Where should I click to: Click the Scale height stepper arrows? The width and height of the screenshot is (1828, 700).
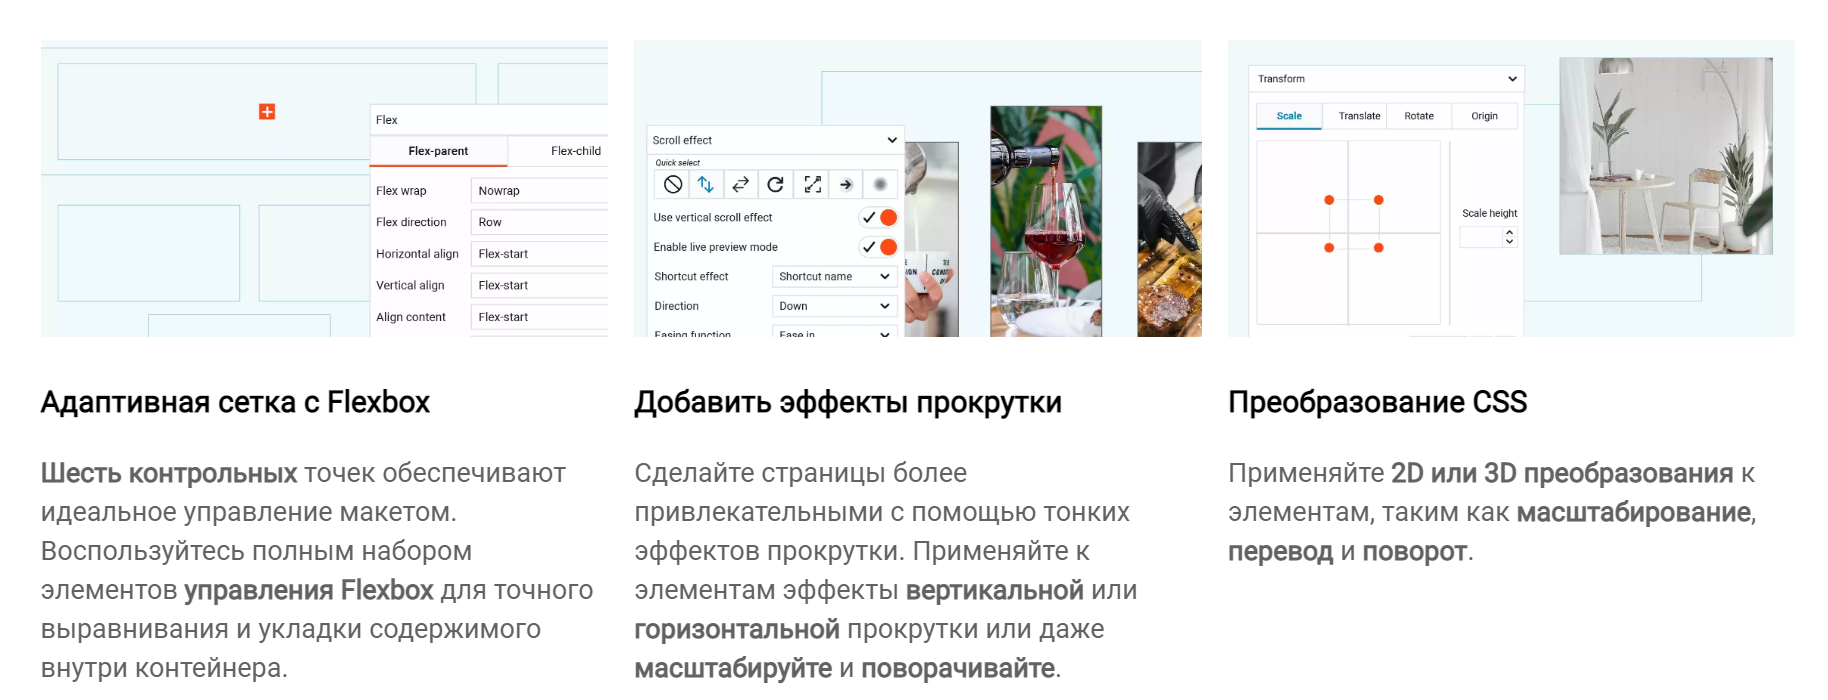[1510, 236]
